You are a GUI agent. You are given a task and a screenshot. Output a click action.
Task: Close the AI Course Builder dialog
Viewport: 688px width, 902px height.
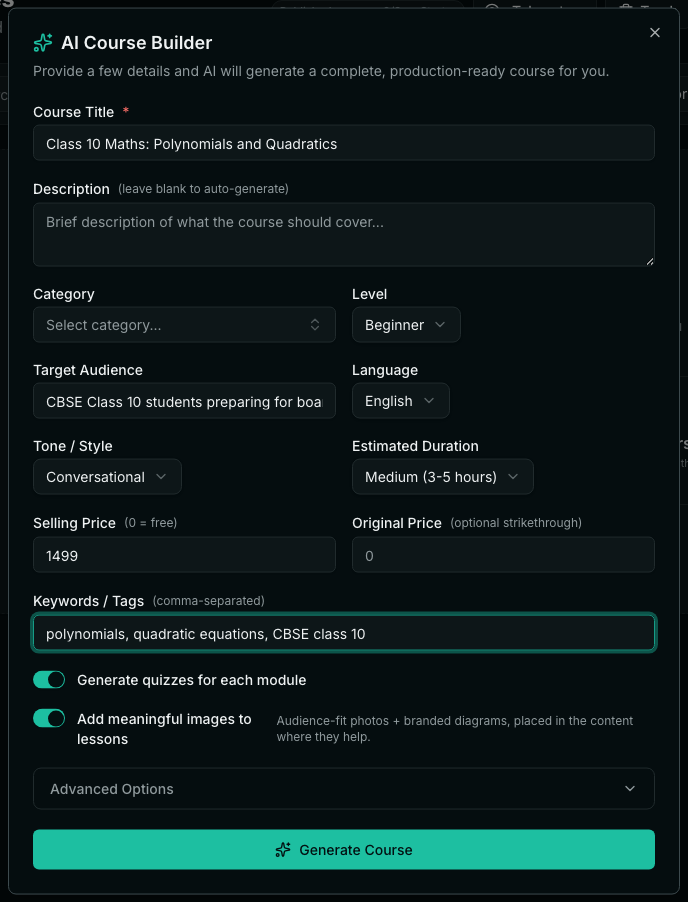click(x=655, y=33)
